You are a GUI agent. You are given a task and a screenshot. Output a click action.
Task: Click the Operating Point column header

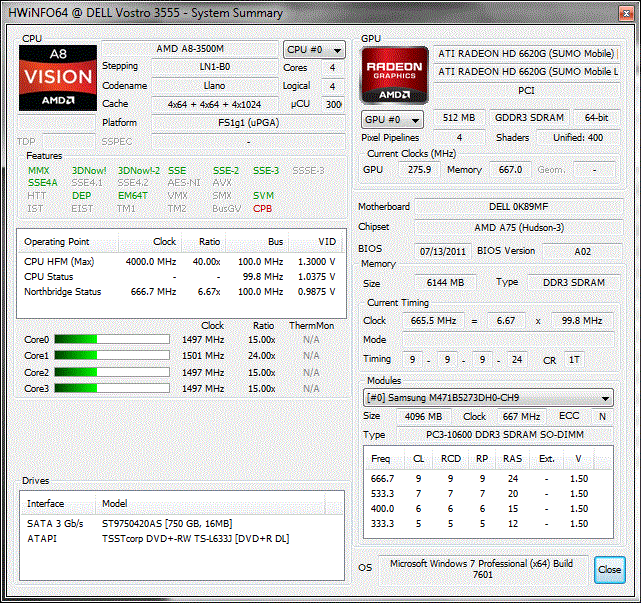[68, 242]
